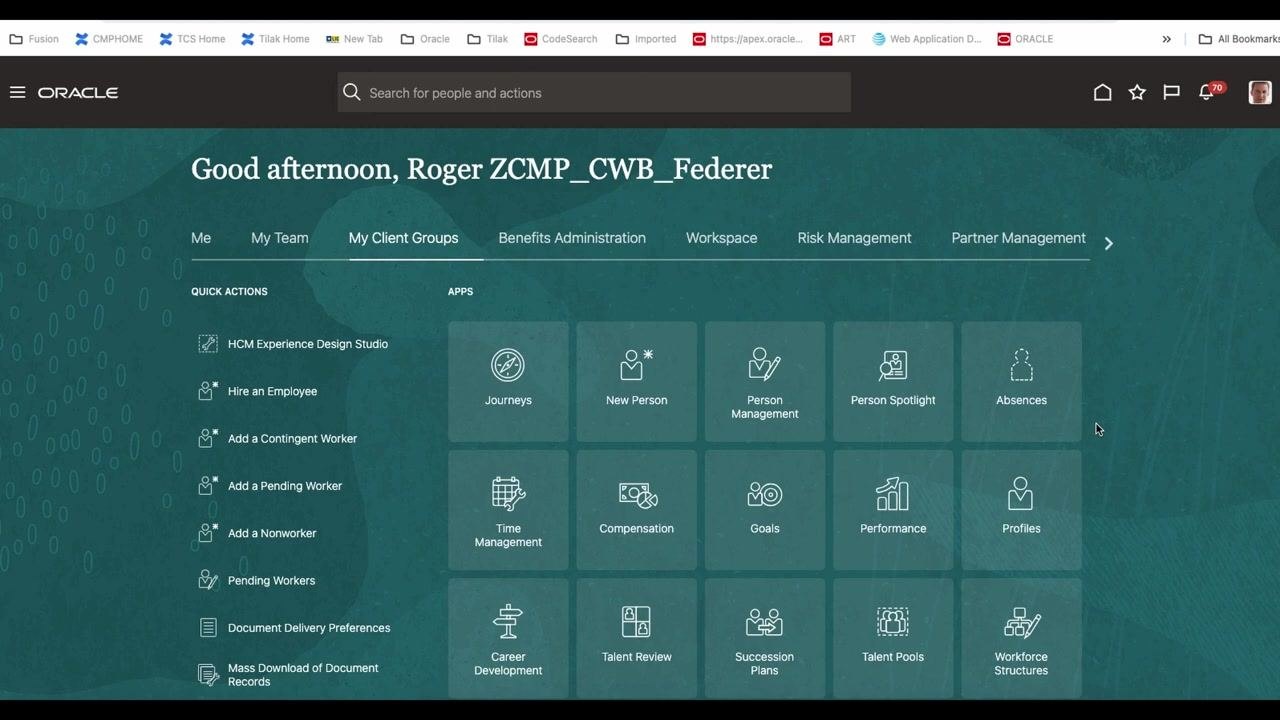Click the HCM Experience Design Studio icon
The image size is (1280, 720).
[208, 344]
